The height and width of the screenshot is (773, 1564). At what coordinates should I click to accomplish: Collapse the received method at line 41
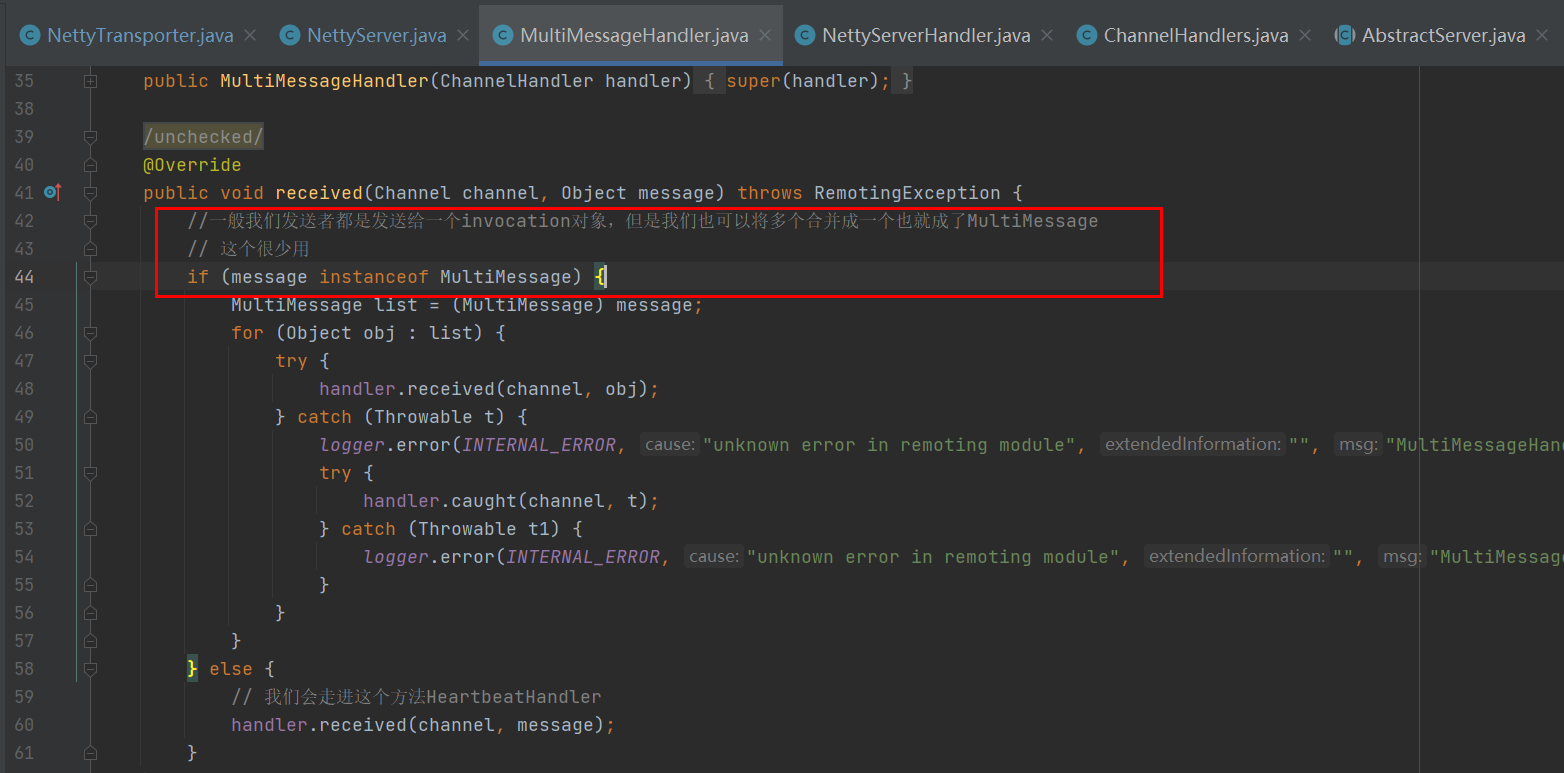[90, 193]
